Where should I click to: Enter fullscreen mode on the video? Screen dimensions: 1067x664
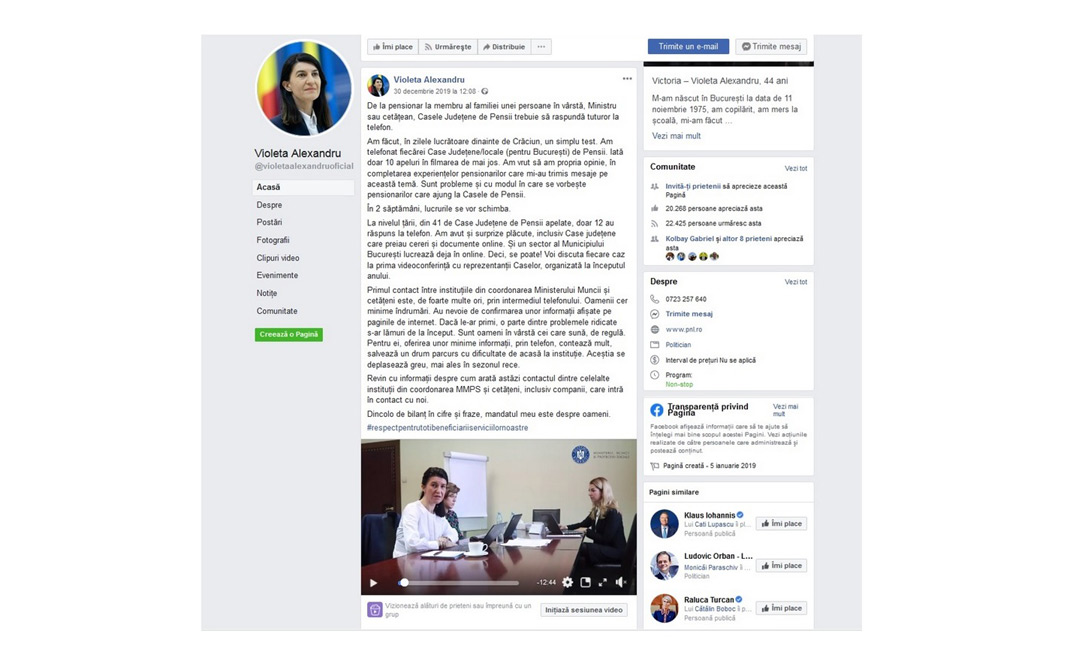(603, 582)
